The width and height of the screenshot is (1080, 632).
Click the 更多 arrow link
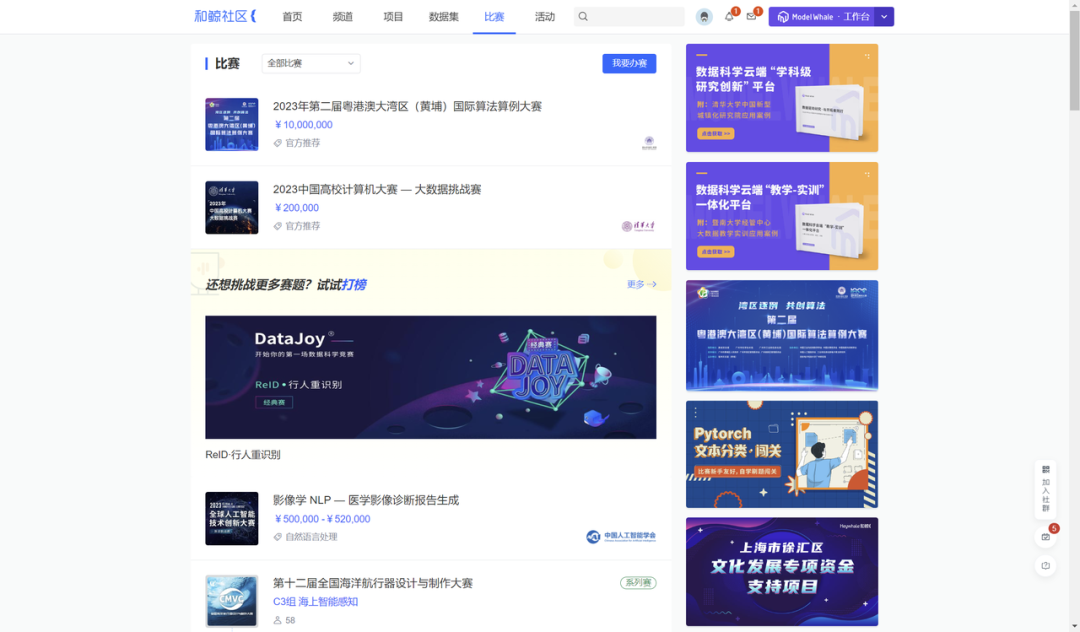coord(641,285)
